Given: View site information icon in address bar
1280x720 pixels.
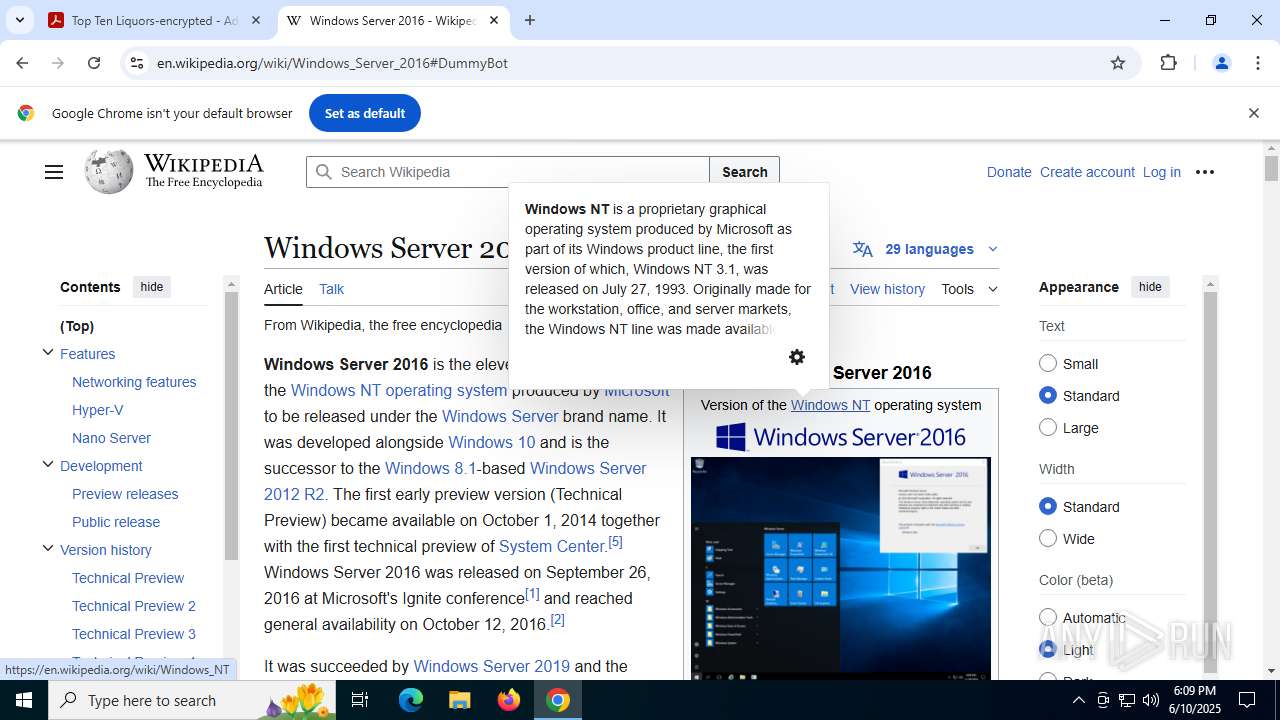Looking at the screenshot, I should pyautogui.click(x=137, y=63).
